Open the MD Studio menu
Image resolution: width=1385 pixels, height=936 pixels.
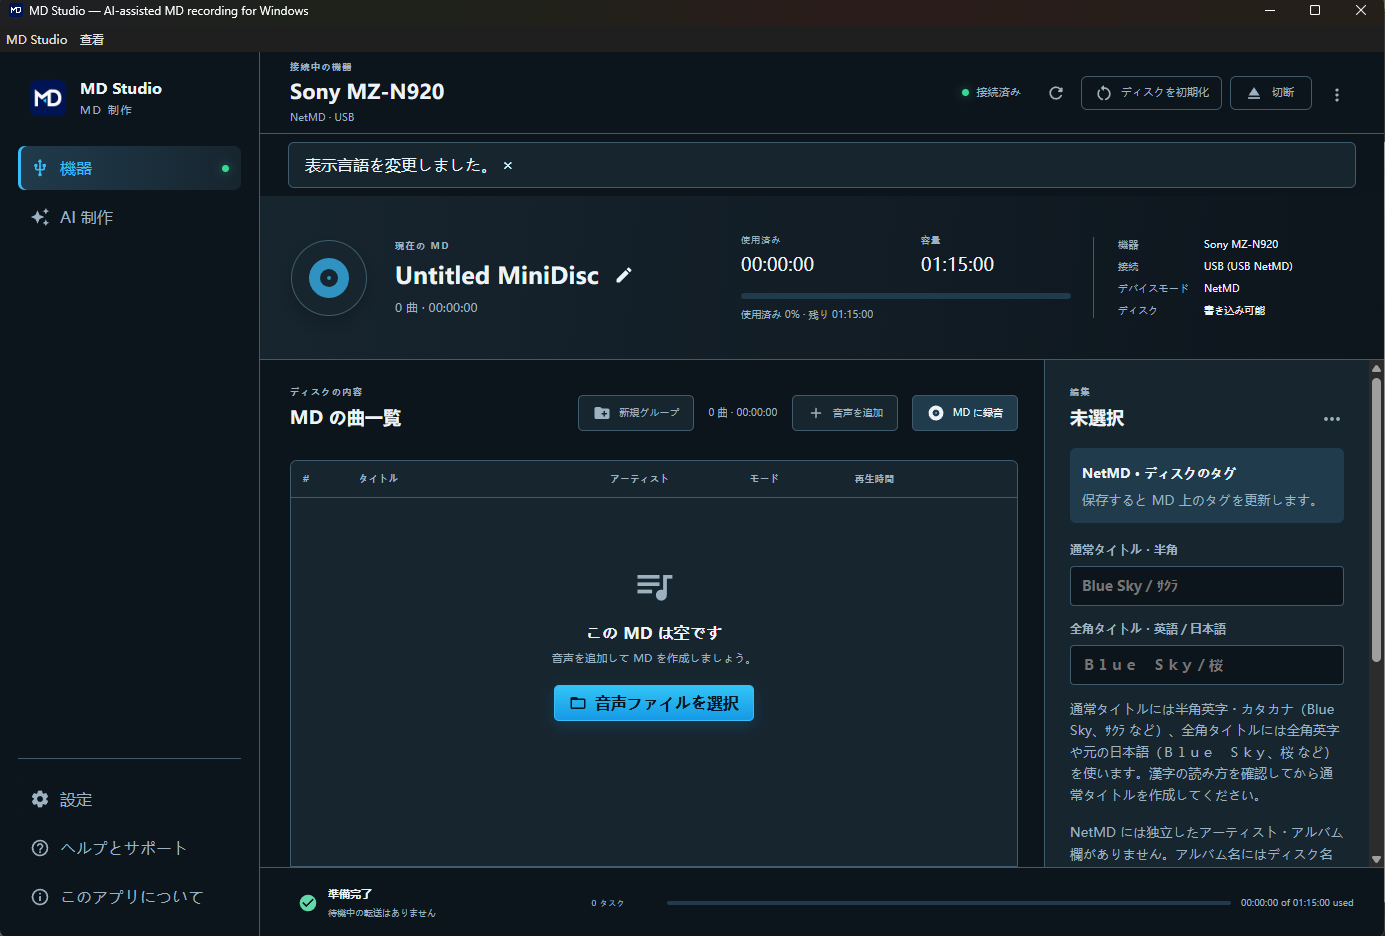point(37,40)
